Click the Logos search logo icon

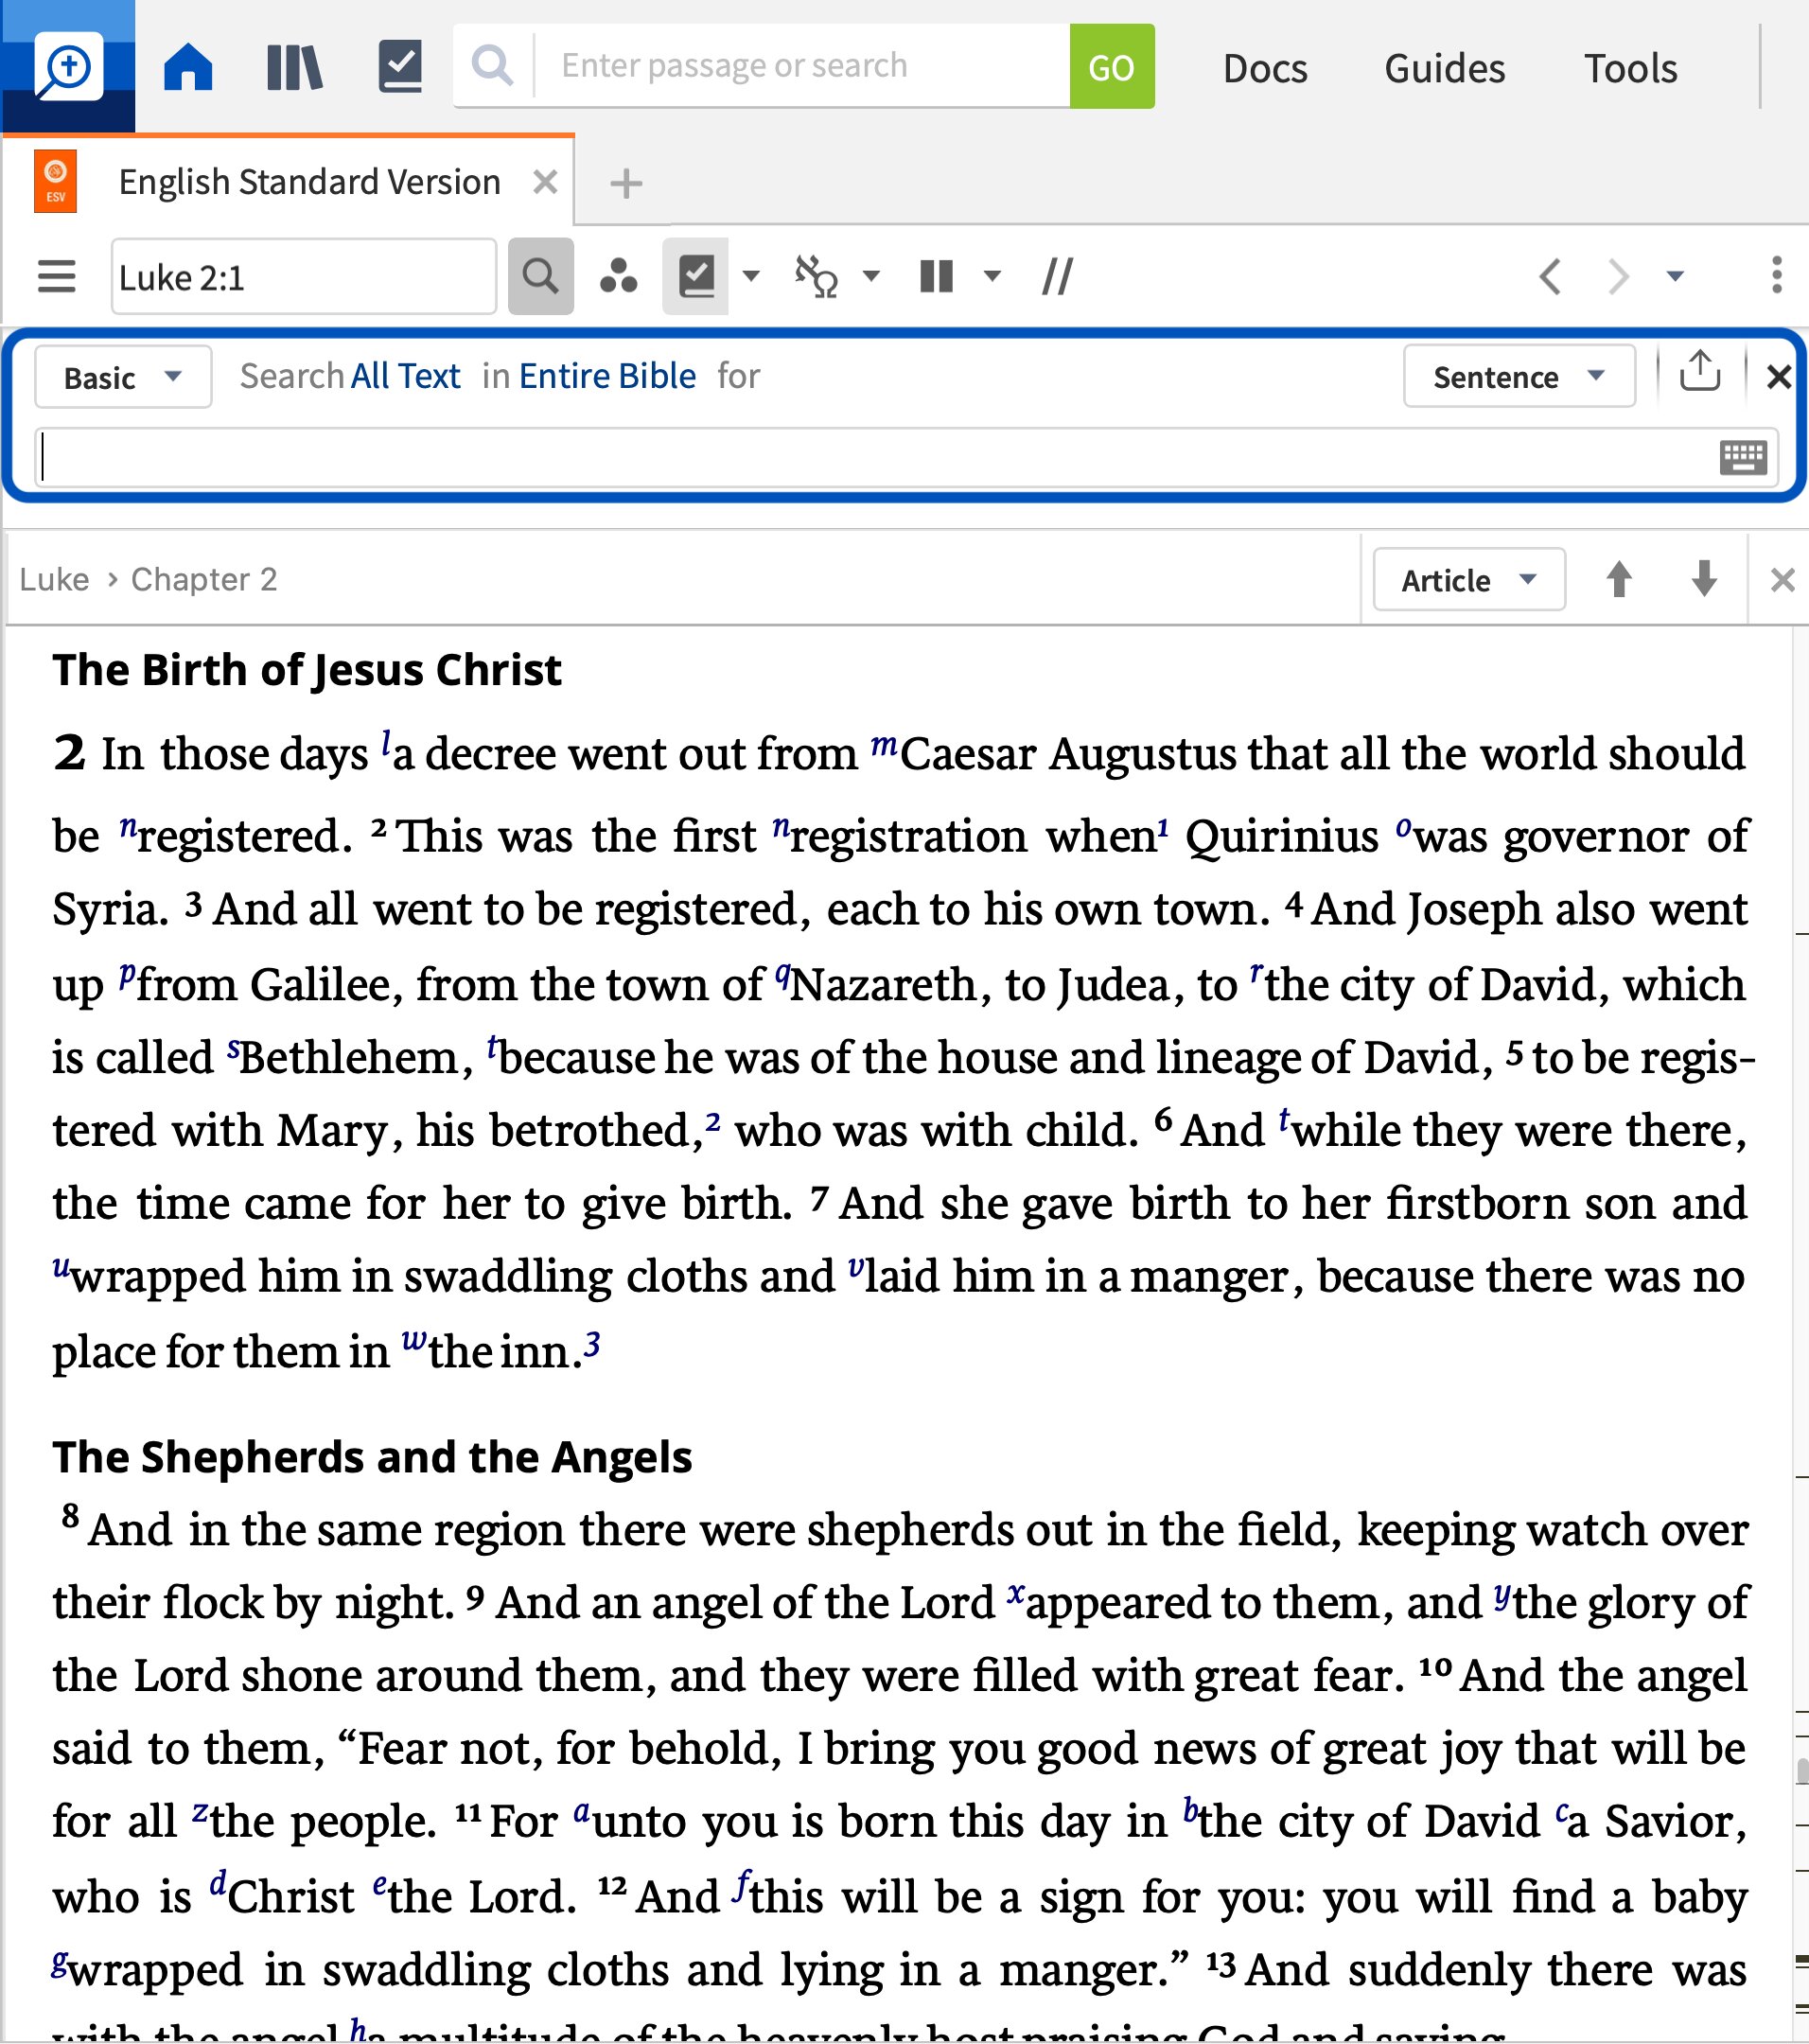coord(68,67)
